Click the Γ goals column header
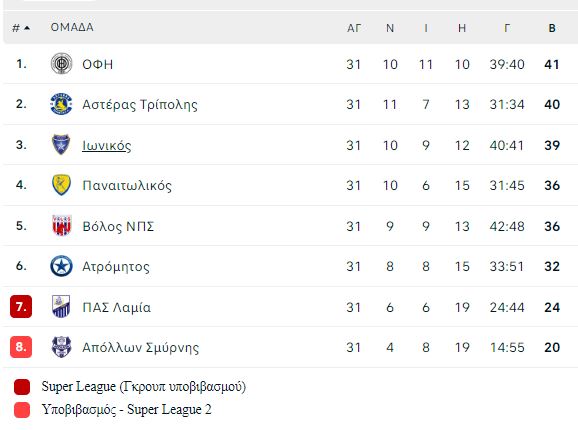The width and height of the screenshot is (578, 430). 507,28
